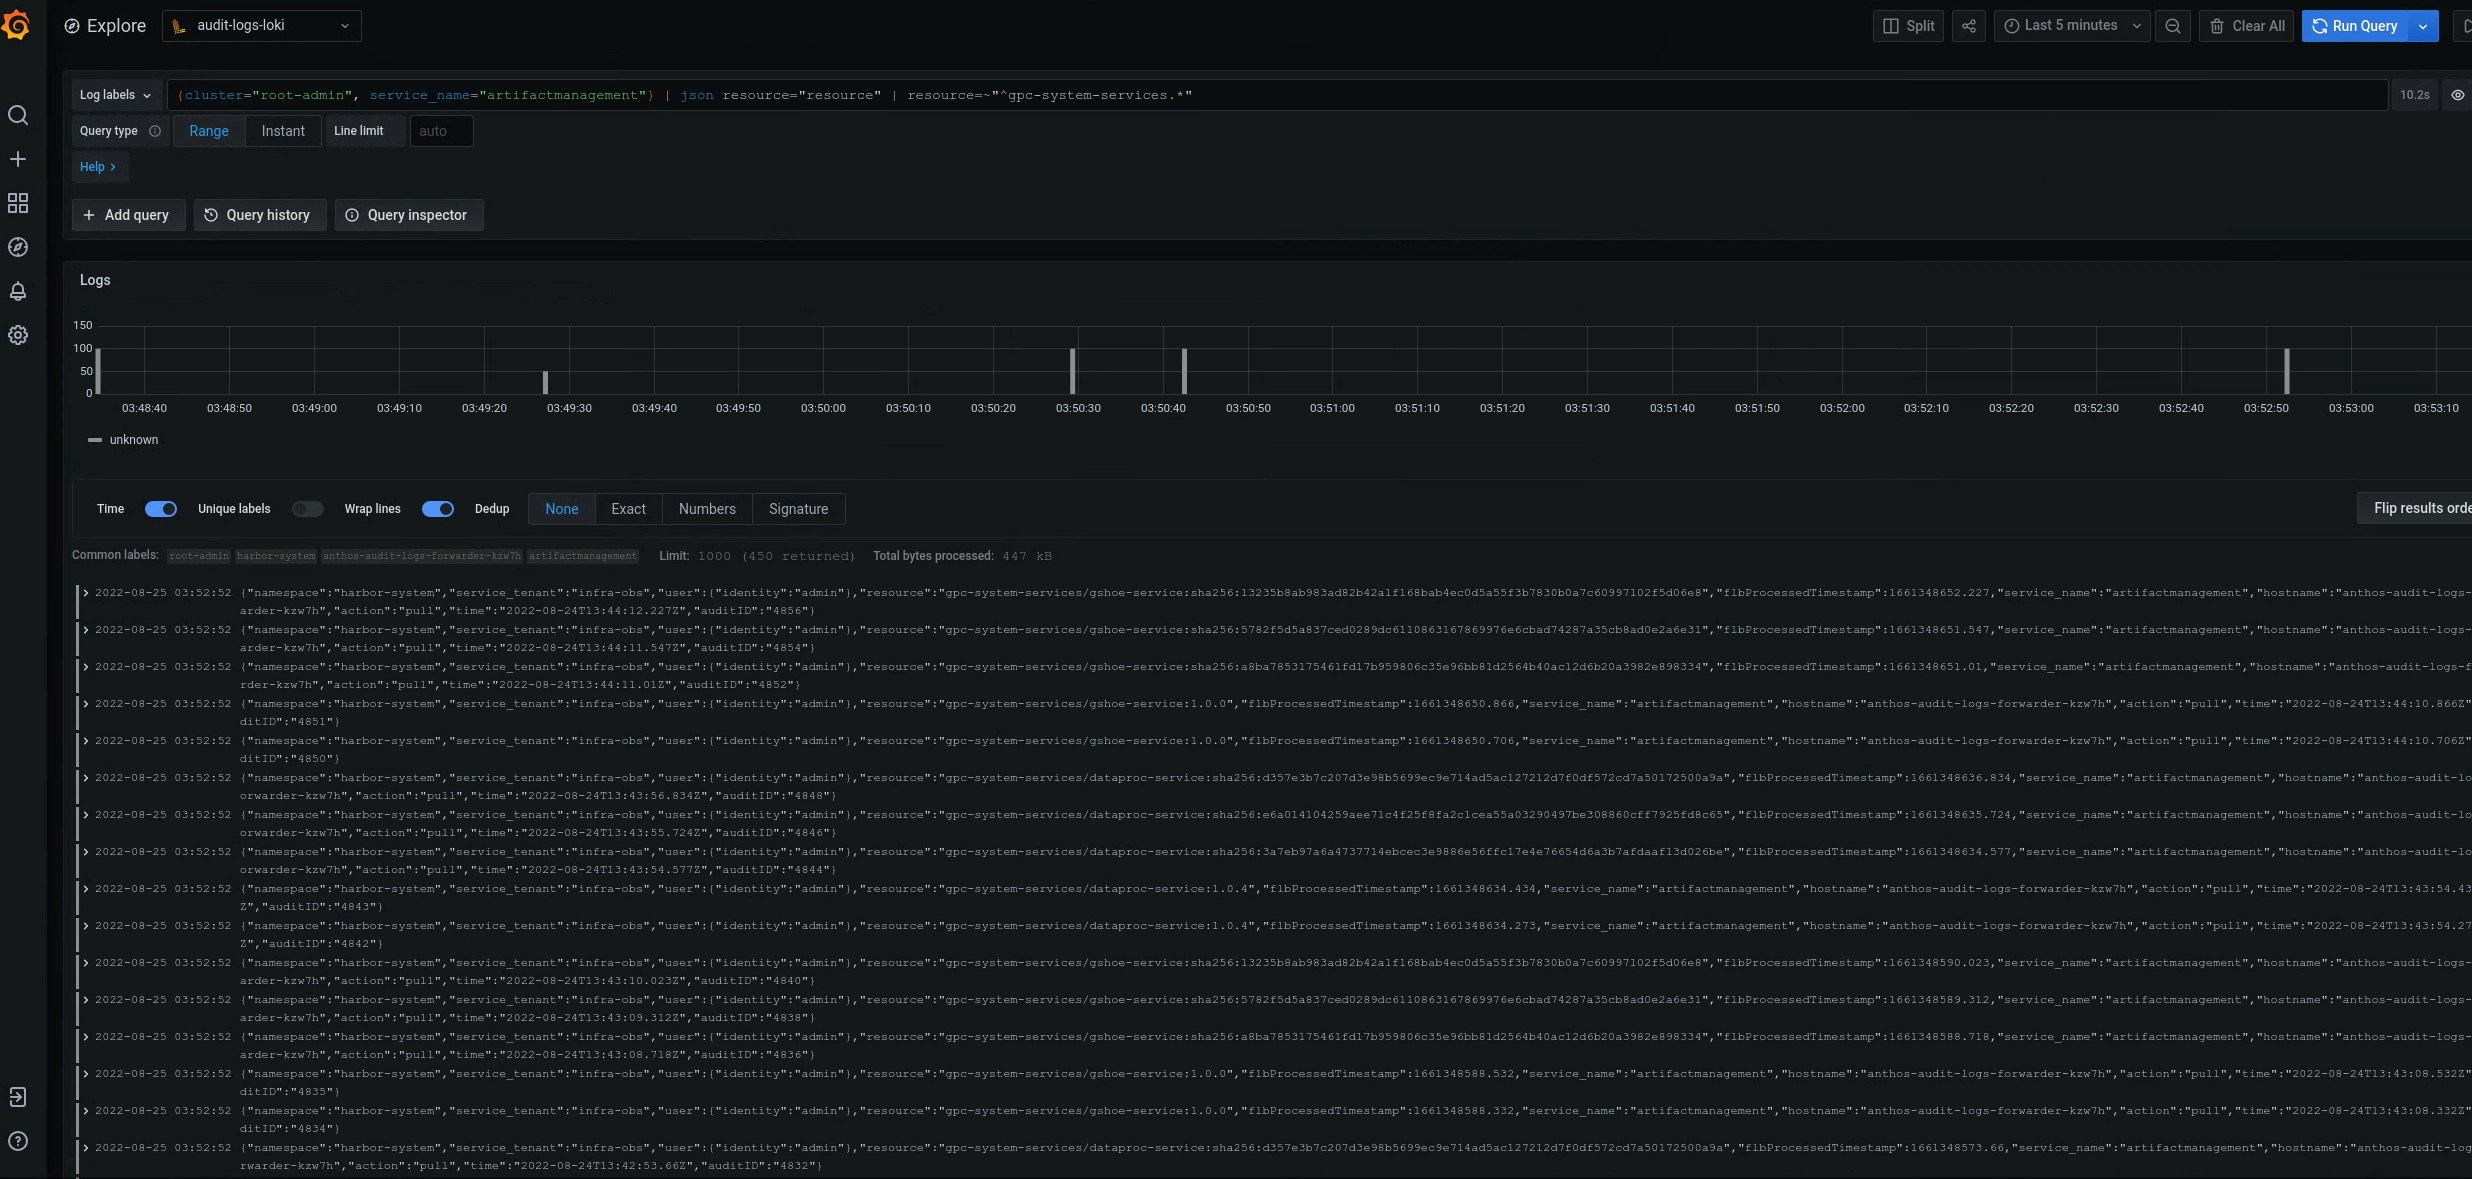
Task: Click the zoom out magnifier icon
Action: [x=2172, y=25]
